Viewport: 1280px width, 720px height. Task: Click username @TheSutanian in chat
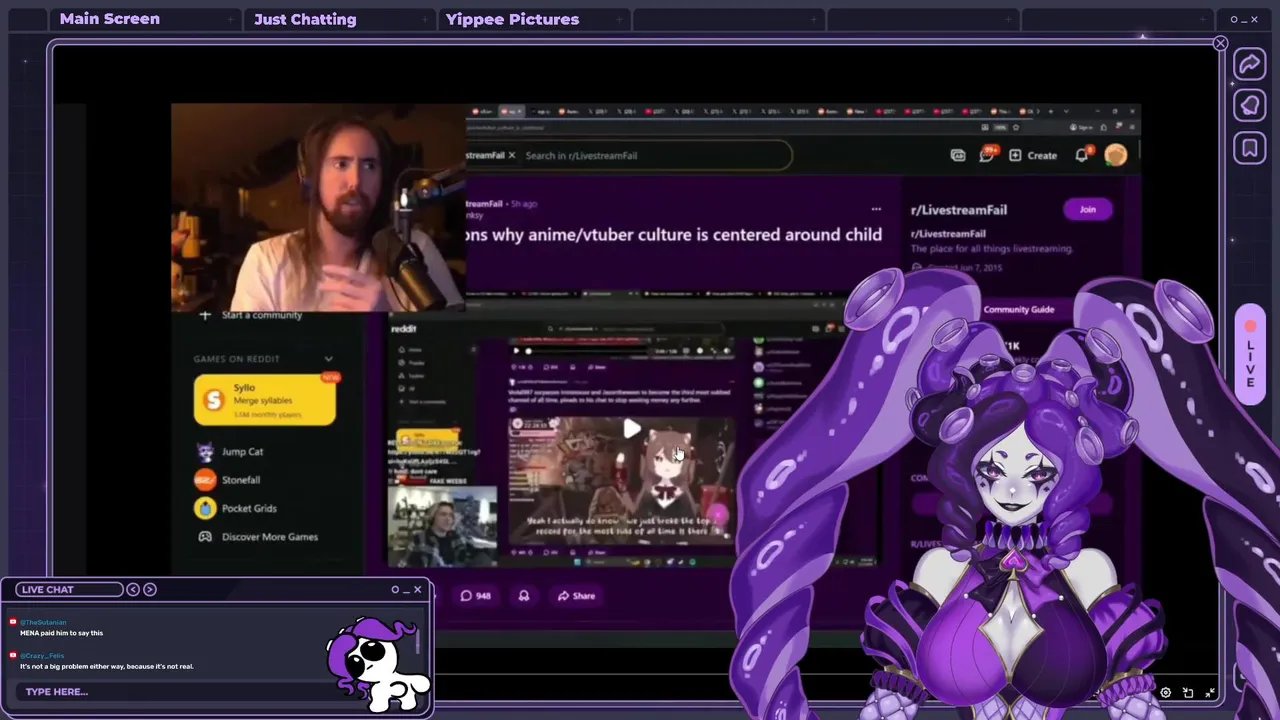[x=43, y=622]
